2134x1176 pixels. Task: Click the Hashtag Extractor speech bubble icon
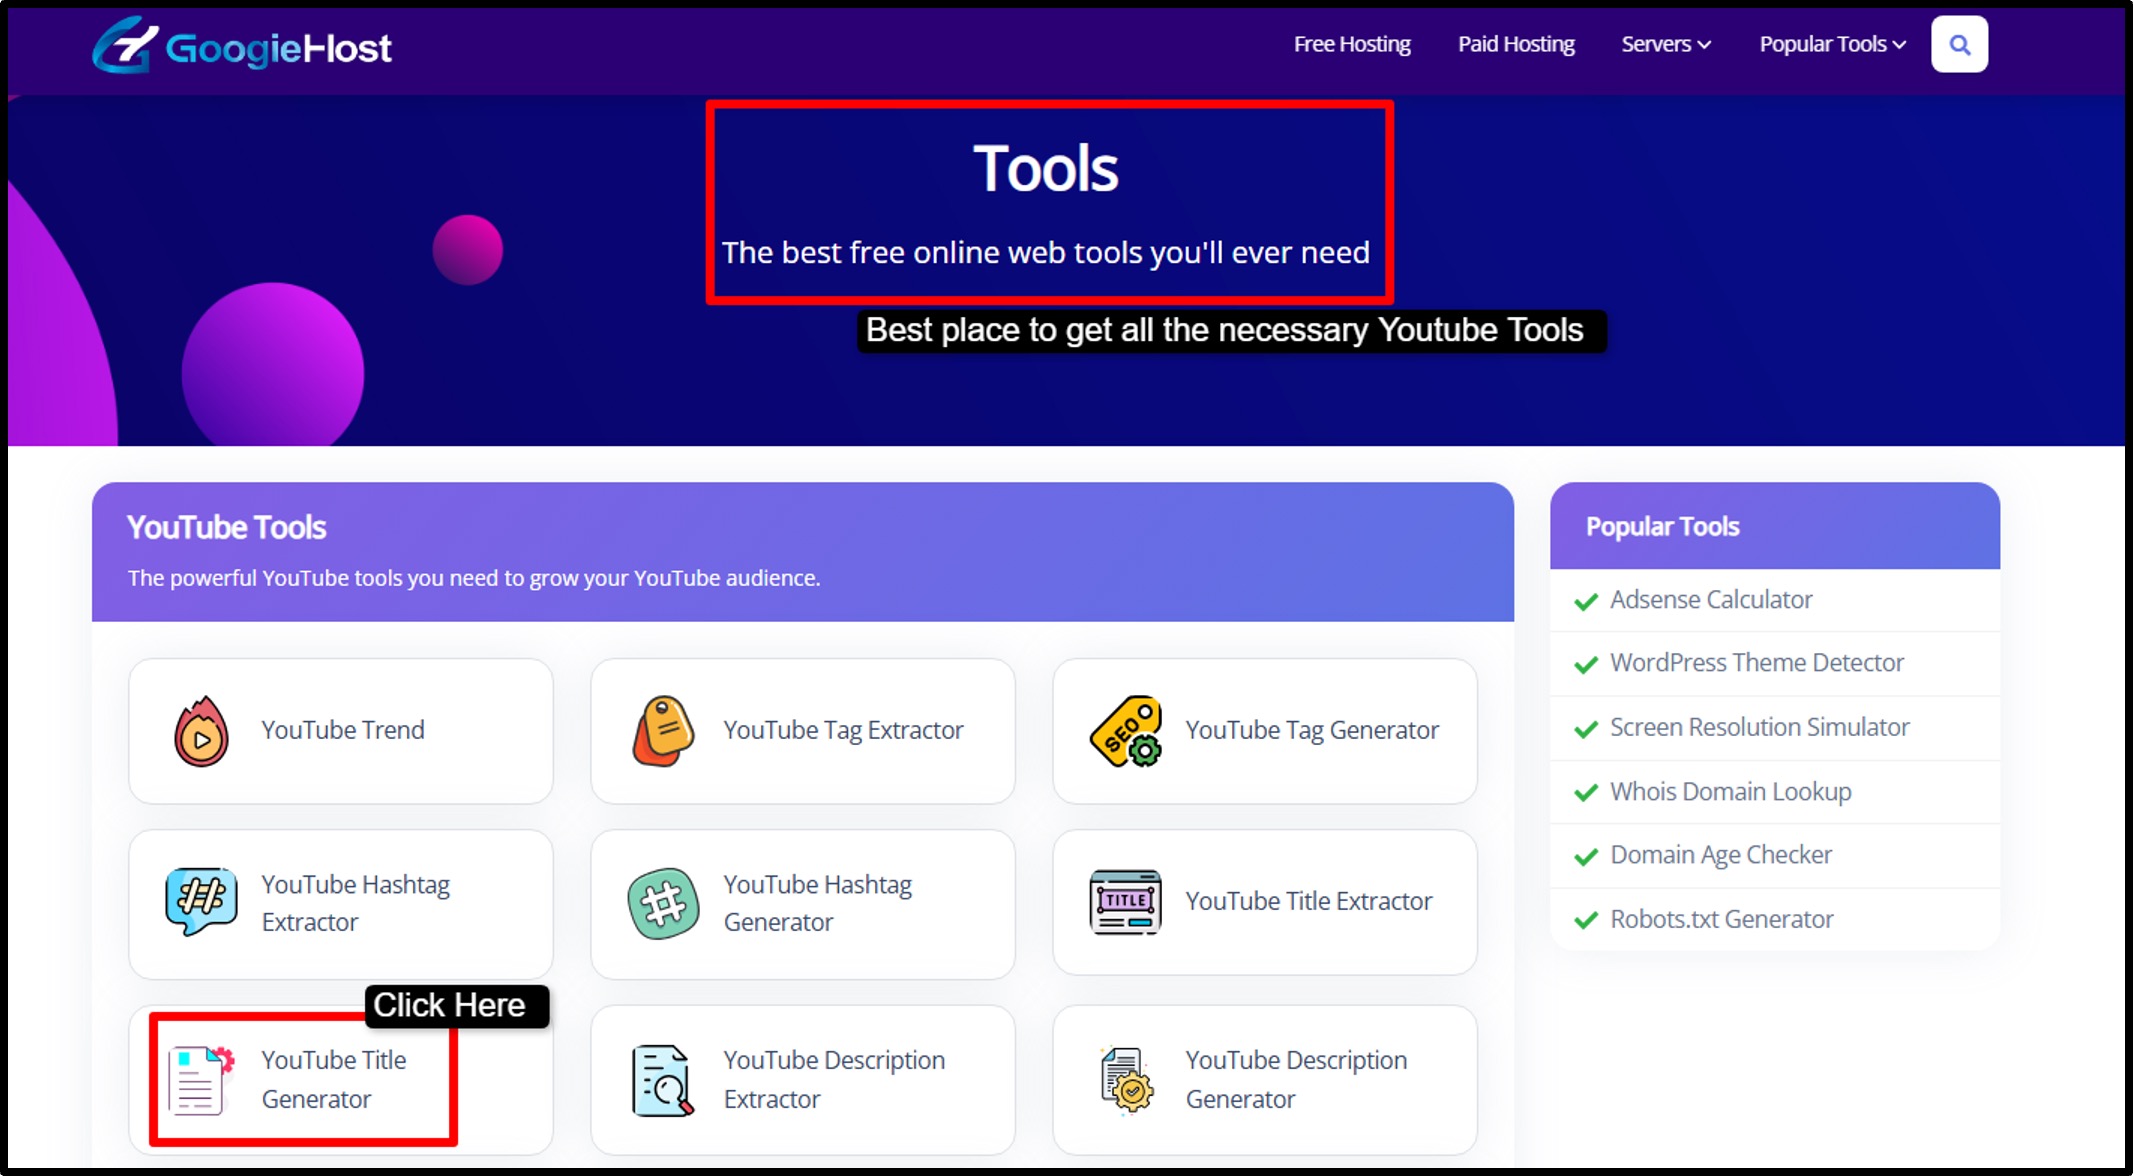(x=201, y=901)
